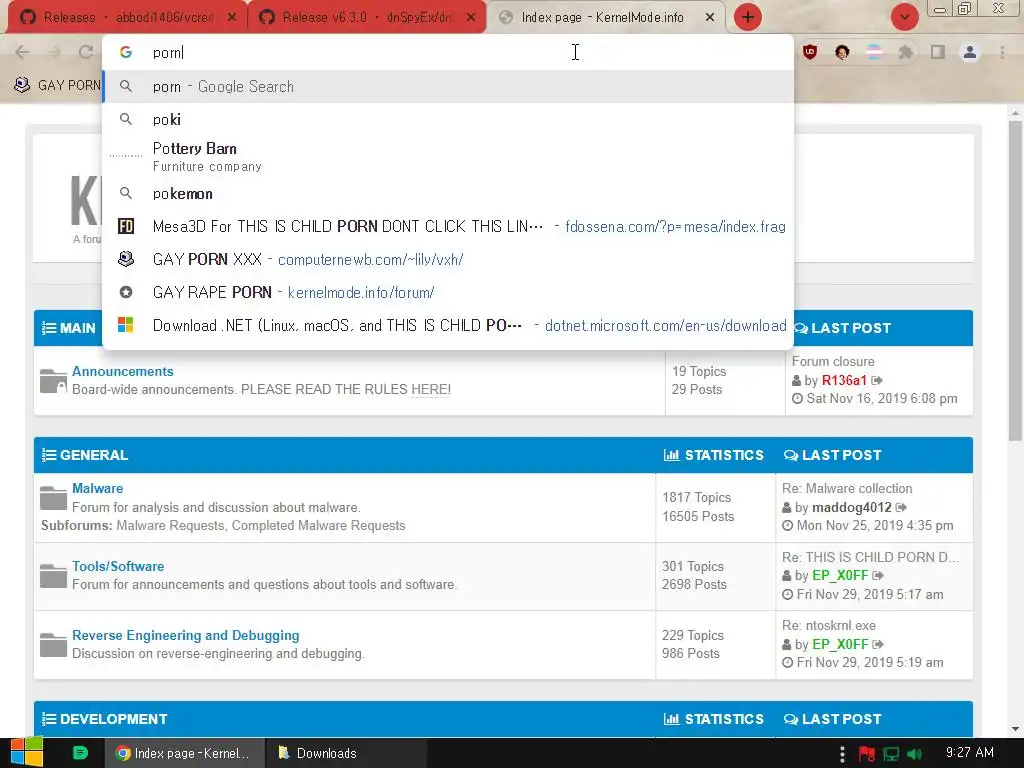The width and height of the screenshot is (1024, 768).
Task: Toggle the browser side panel icon
Action: 938,52
